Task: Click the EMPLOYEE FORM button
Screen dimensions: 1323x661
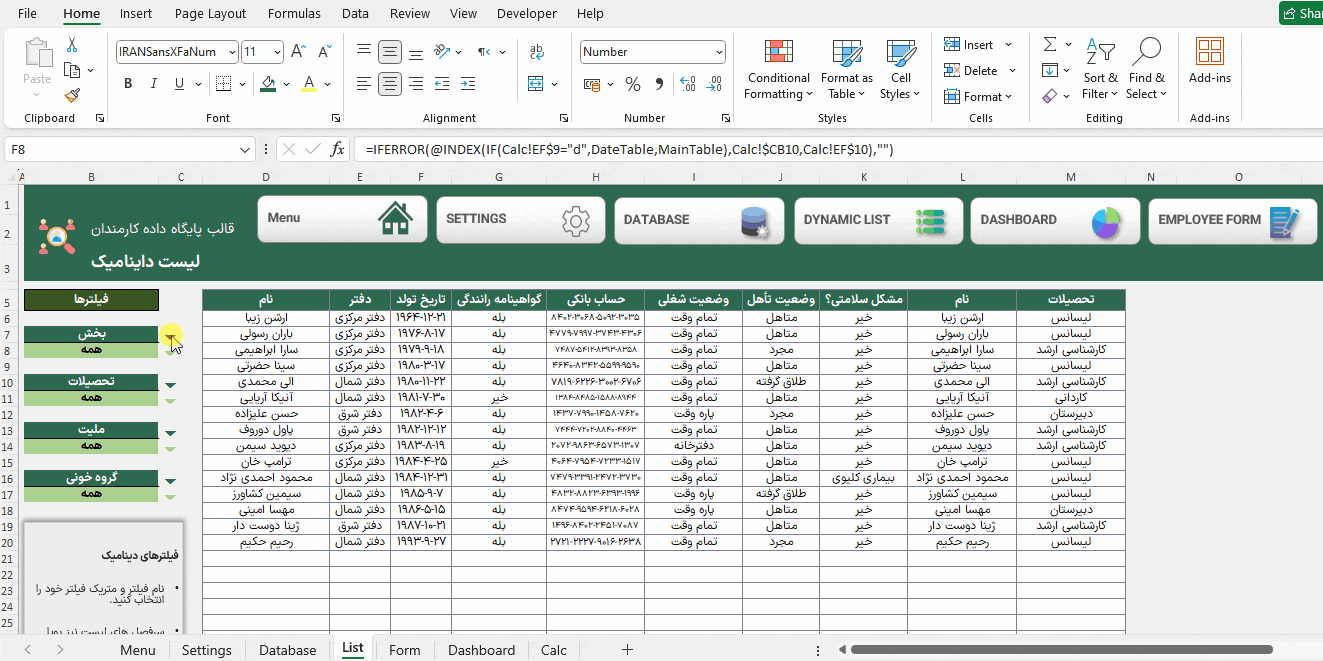Action: [x=1233, y=220]
